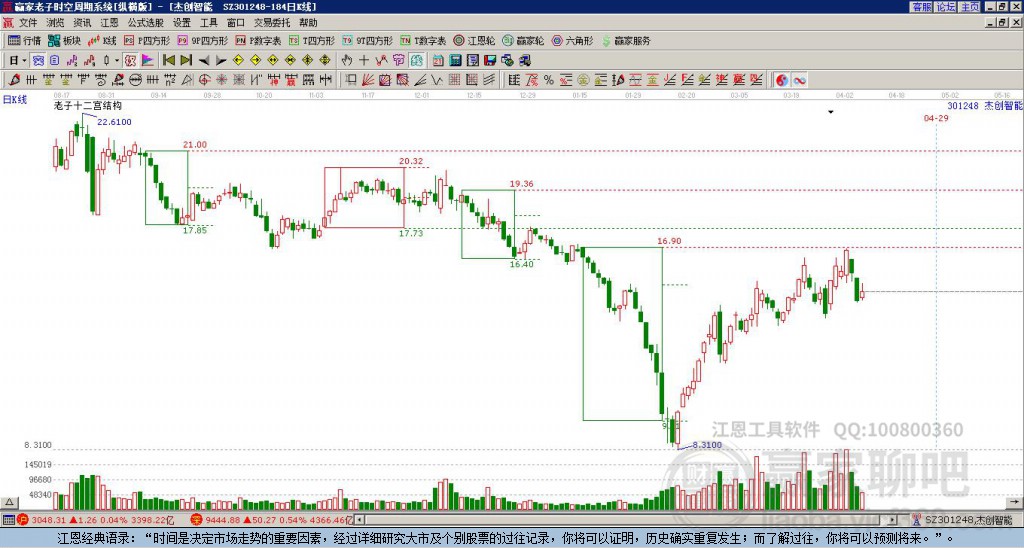
Task: Toggle the infinity loop toolbar button
Action: (x=799, y=80)
